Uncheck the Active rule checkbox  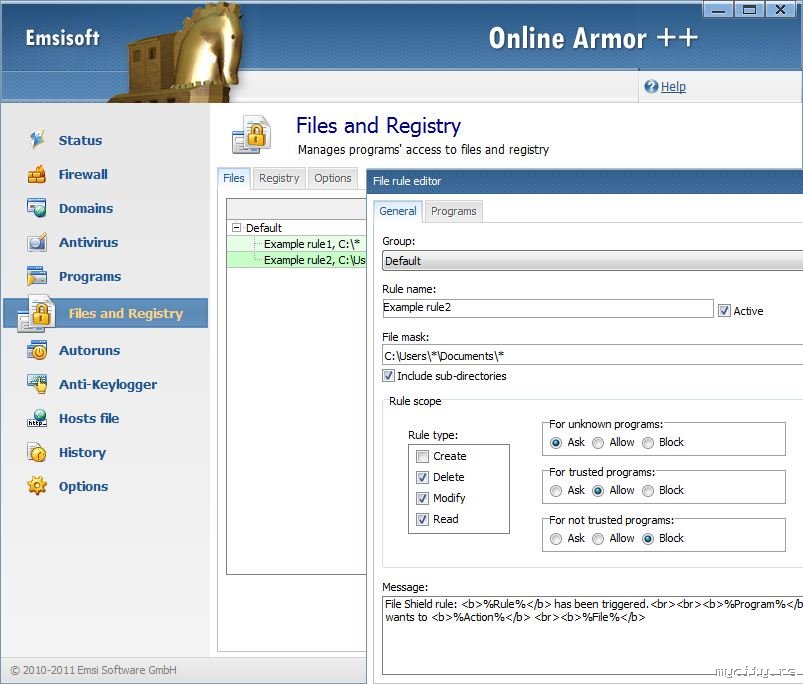(x=724, y=311)
